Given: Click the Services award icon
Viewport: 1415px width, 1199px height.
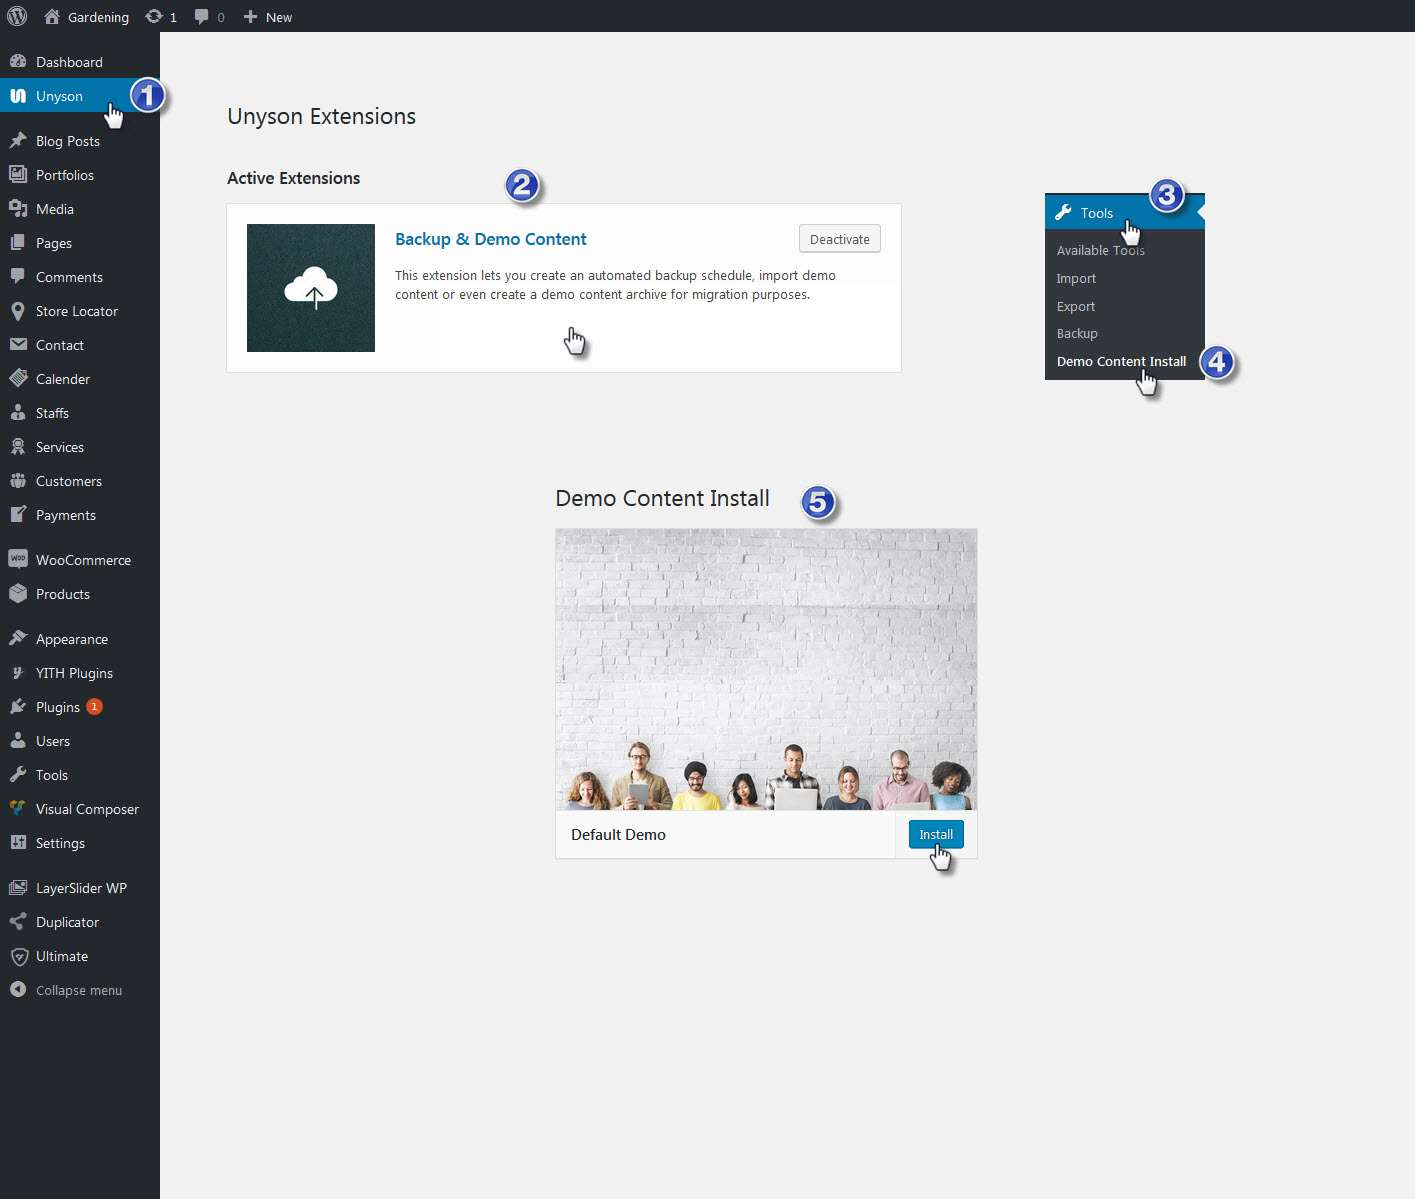Looking at the screenshot, I should click(18, 446).
